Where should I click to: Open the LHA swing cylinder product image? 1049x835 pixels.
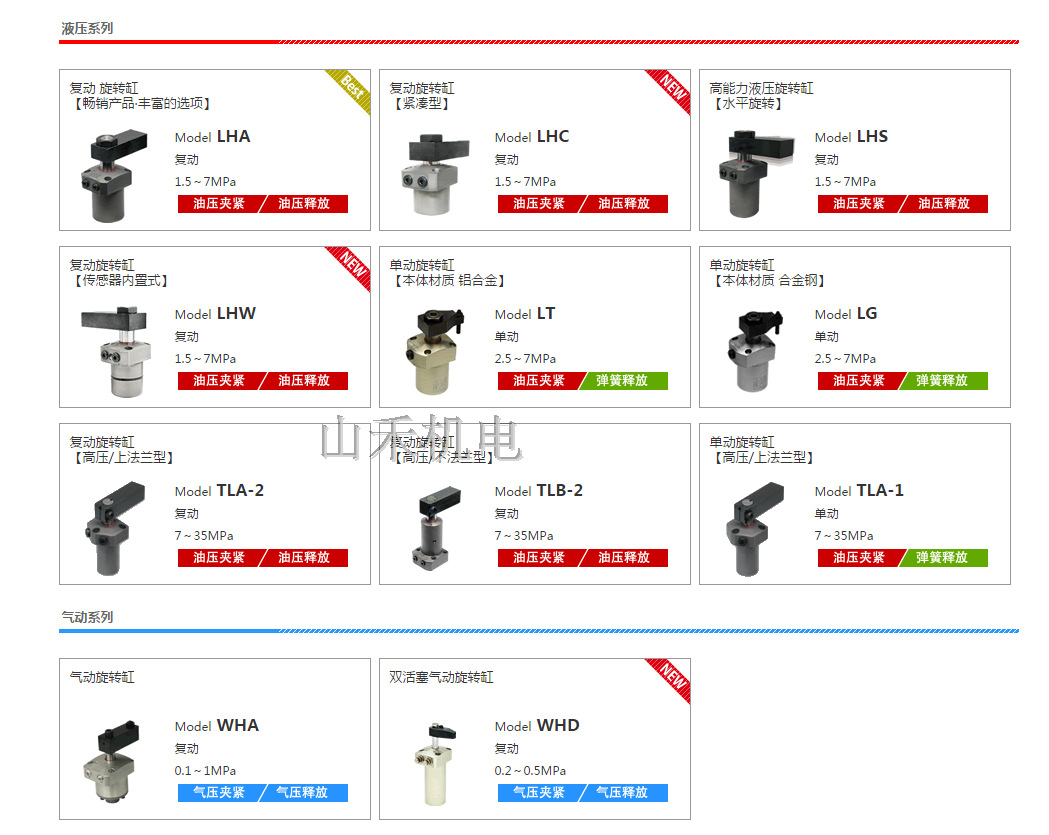click(x=114, y=176)
